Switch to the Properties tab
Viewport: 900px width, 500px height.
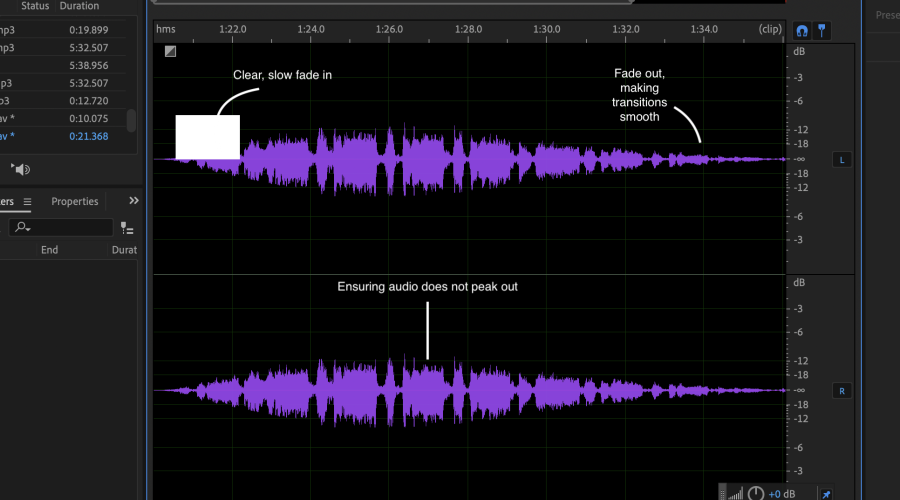point(75,202)
